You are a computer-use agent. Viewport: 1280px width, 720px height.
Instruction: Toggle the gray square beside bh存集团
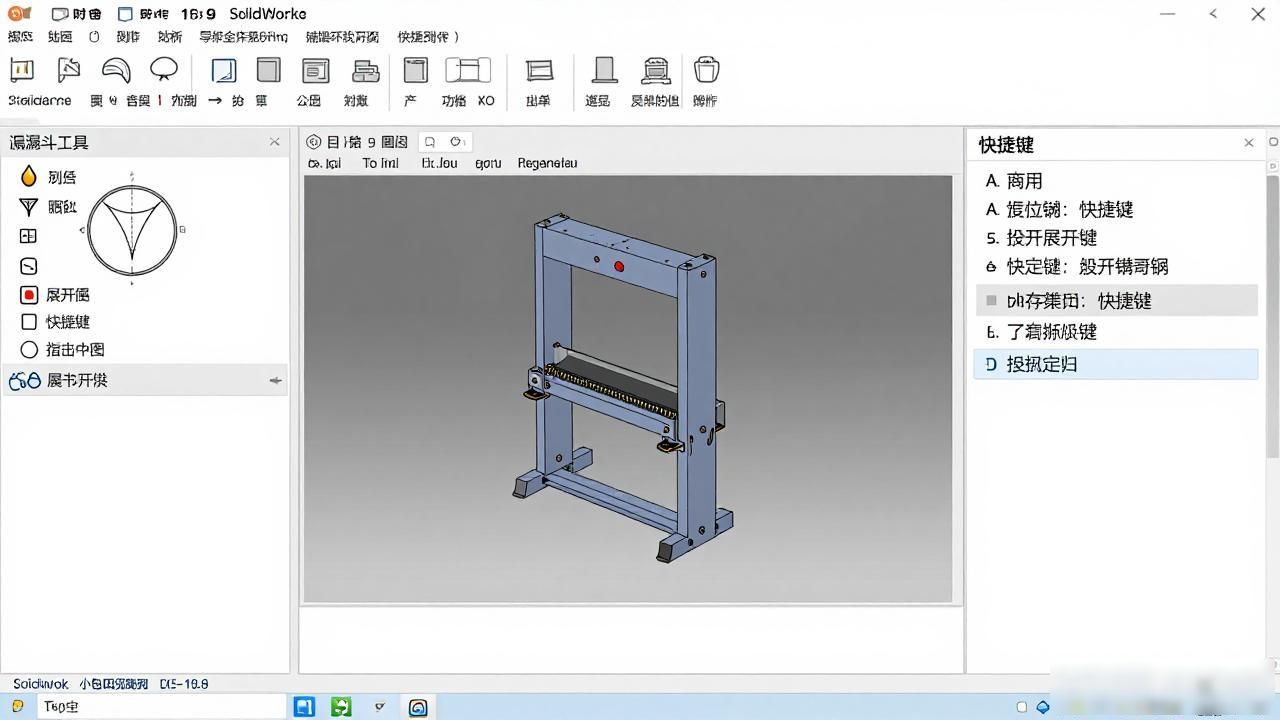click(x=991, y=300)
